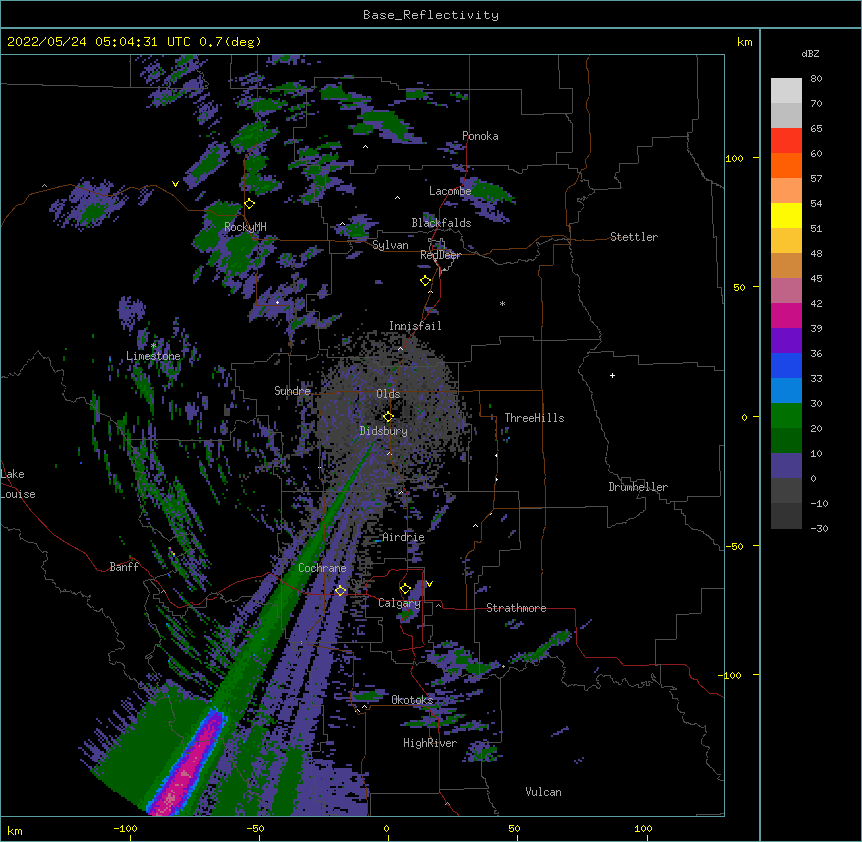Click the Okotoks label
This screenshot has height=842, width=862.
click(412, 700)
